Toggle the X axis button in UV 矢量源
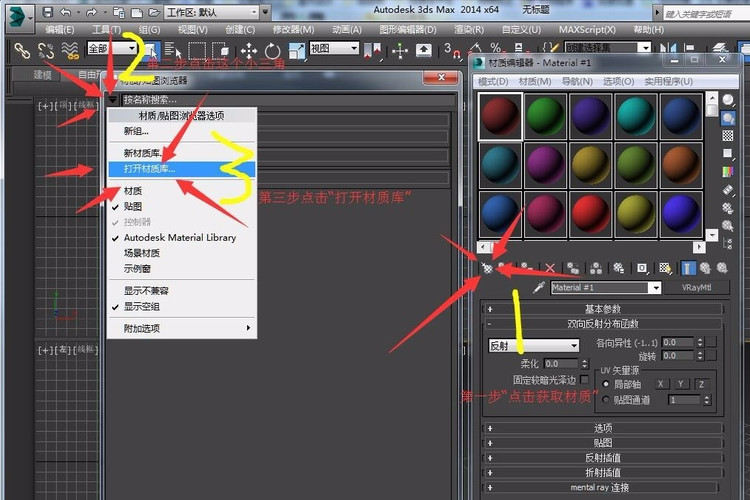Screen dimensions: 750x500 [661, 384]
